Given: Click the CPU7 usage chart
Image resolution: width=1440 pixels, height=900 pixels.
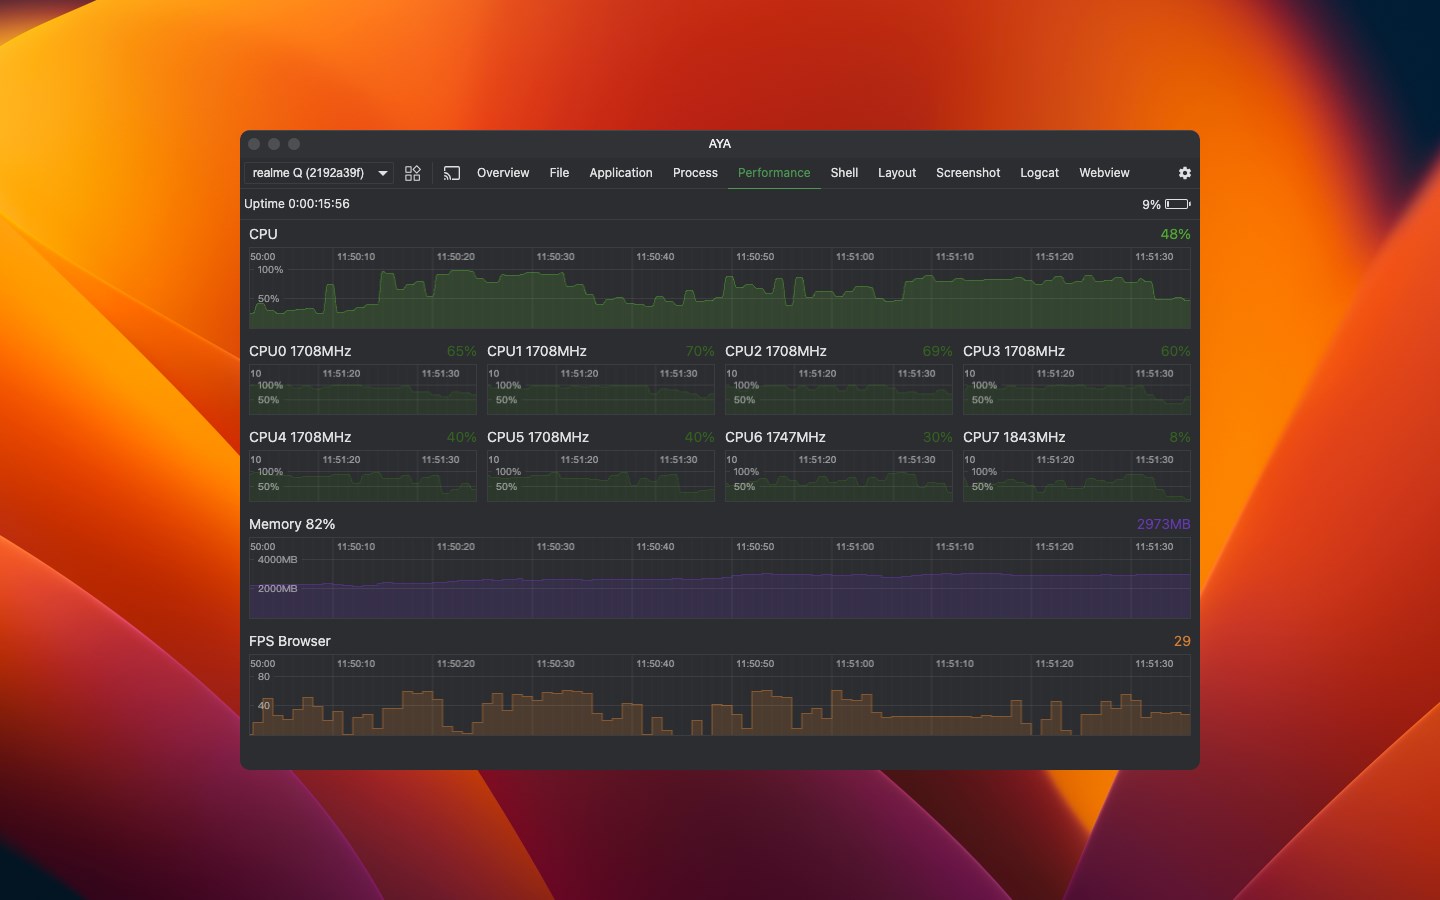Looking at the screenshot, I should coord(1077,476).
